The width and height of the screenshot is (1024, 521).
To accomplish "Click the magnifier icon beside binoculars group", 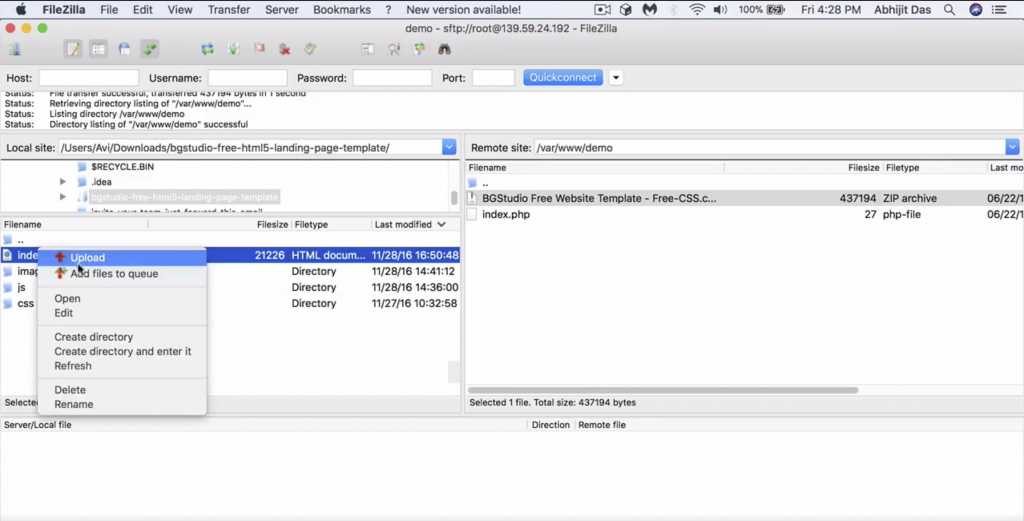I will [x=394, y=50].
